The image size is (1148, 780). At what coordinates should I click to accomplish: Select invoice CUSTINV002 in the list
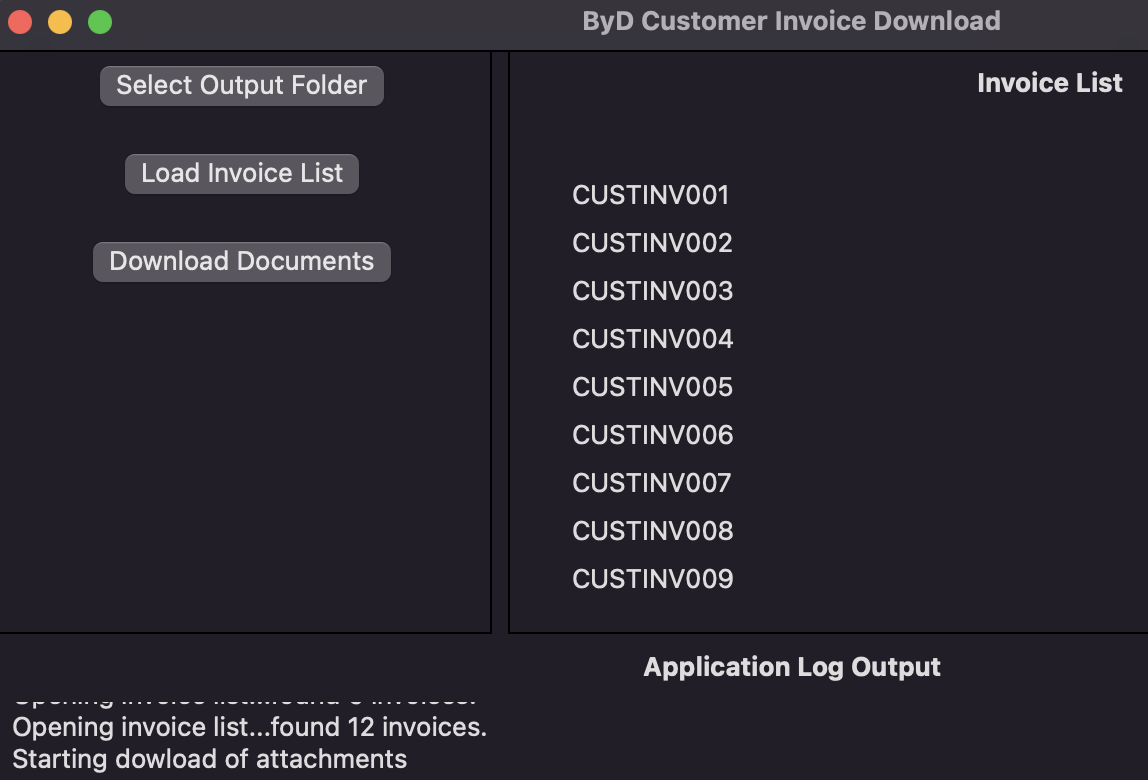652,243
